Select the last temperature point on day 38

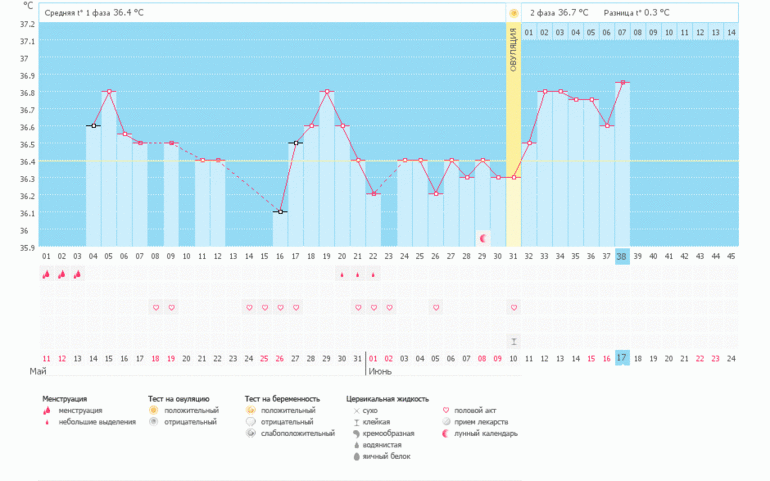point(622,83)
